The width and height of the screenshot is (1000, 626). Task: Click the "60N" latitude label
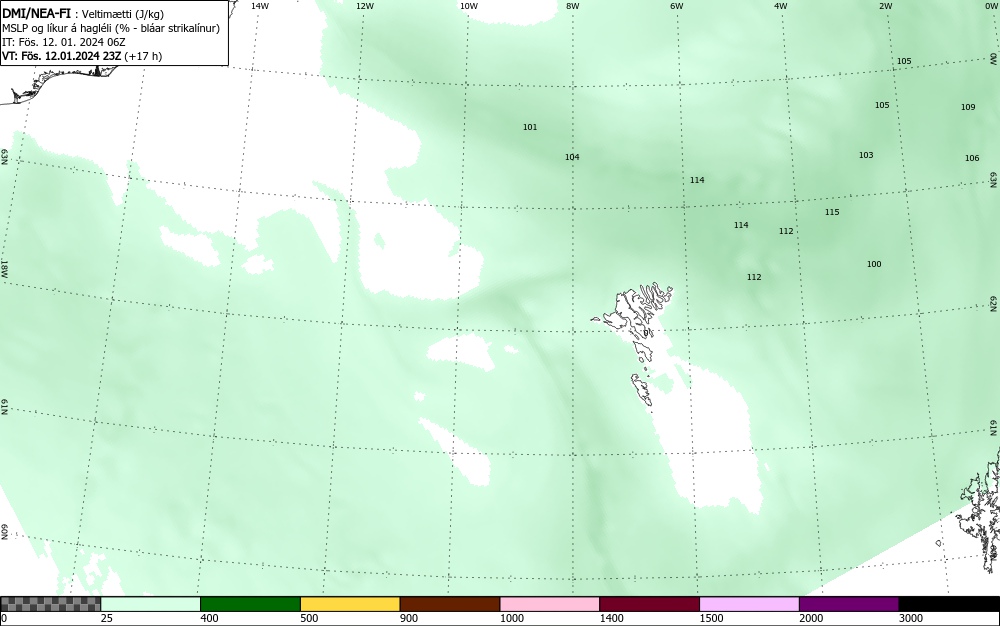4,532
